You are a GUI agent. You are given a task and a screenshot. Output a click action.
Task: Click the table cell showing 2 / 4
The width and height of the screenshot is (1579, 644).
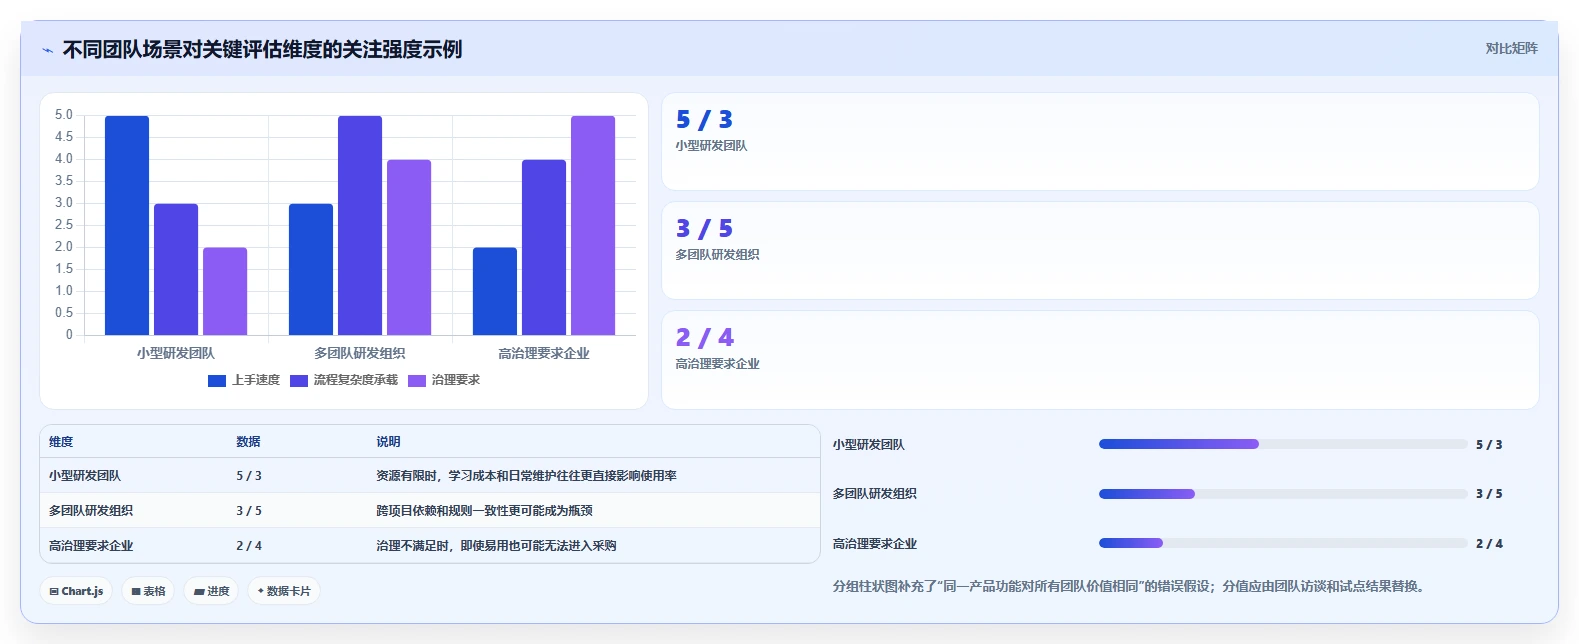coord(249,546)
